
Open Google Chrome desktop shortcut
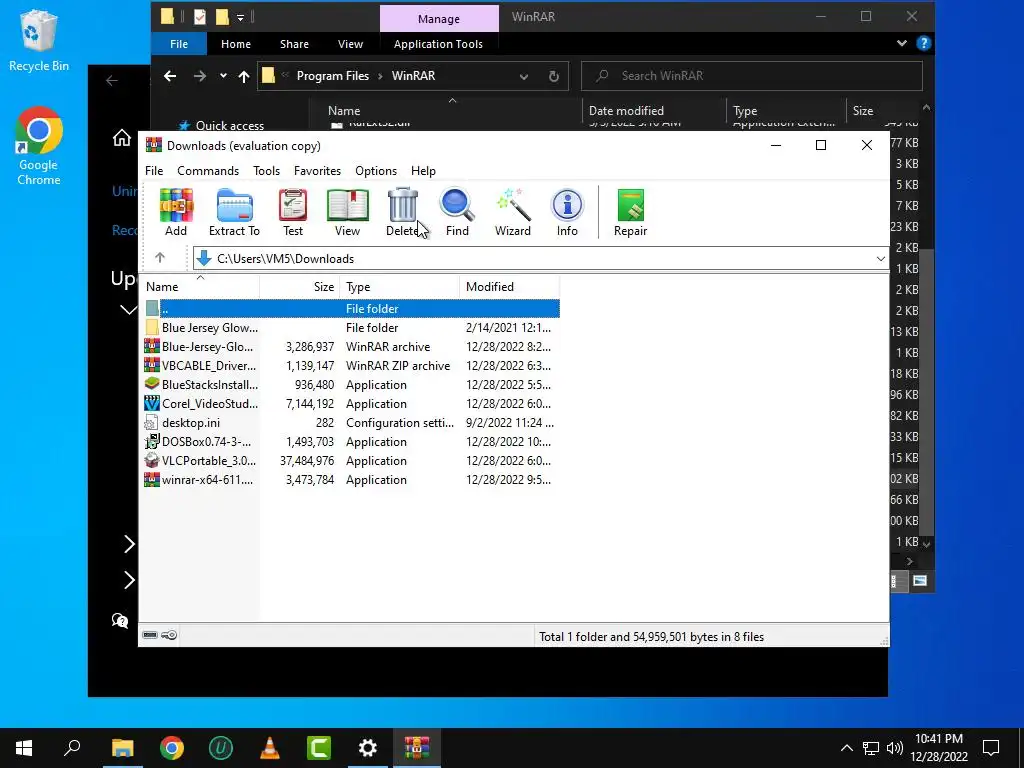[x=39, y=147]
